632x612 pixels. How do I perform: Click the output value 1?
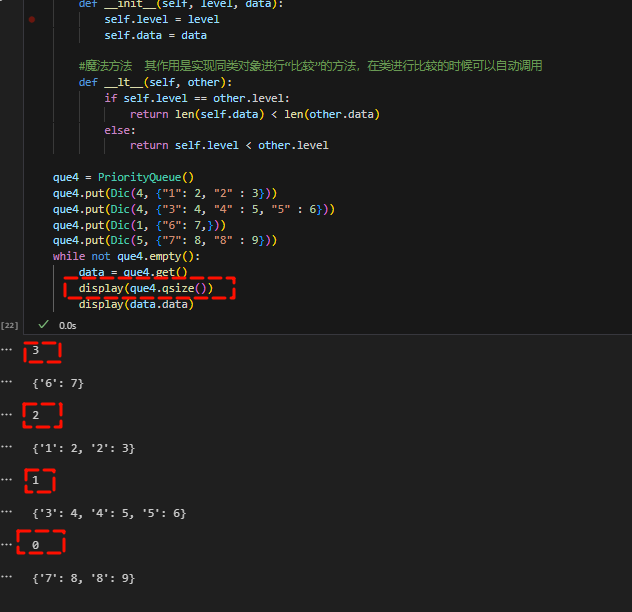click(x=35, y=480)
